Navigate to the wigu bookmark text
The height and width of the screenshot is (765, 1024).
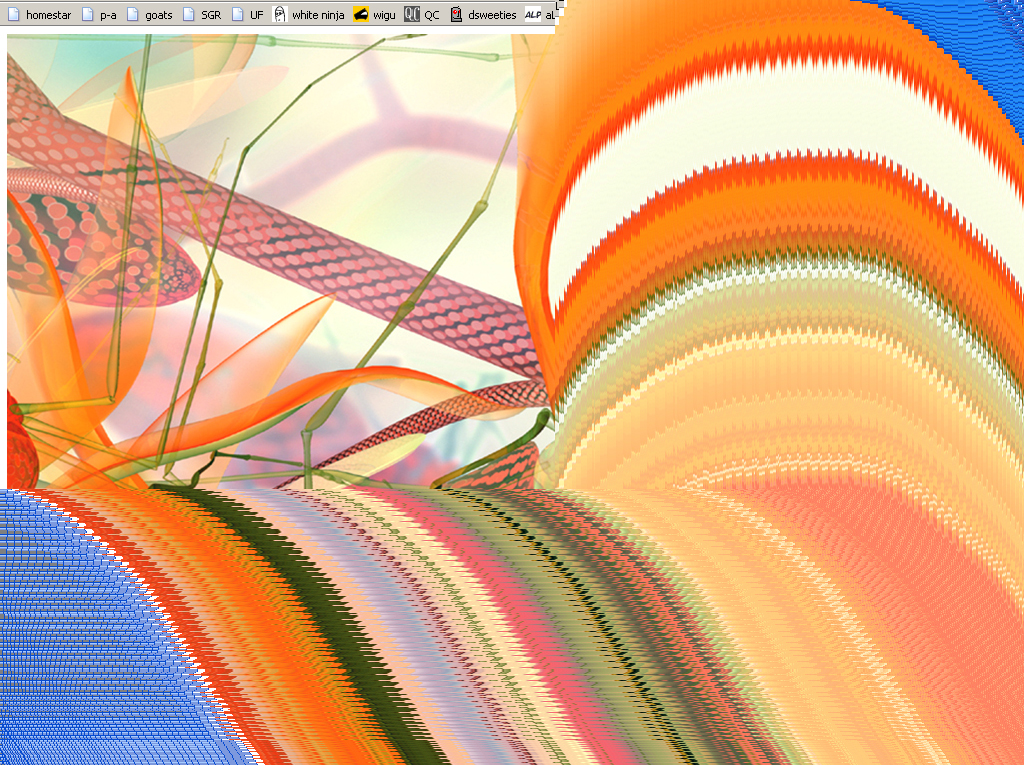pyautogui.click(x=384, y=15)
